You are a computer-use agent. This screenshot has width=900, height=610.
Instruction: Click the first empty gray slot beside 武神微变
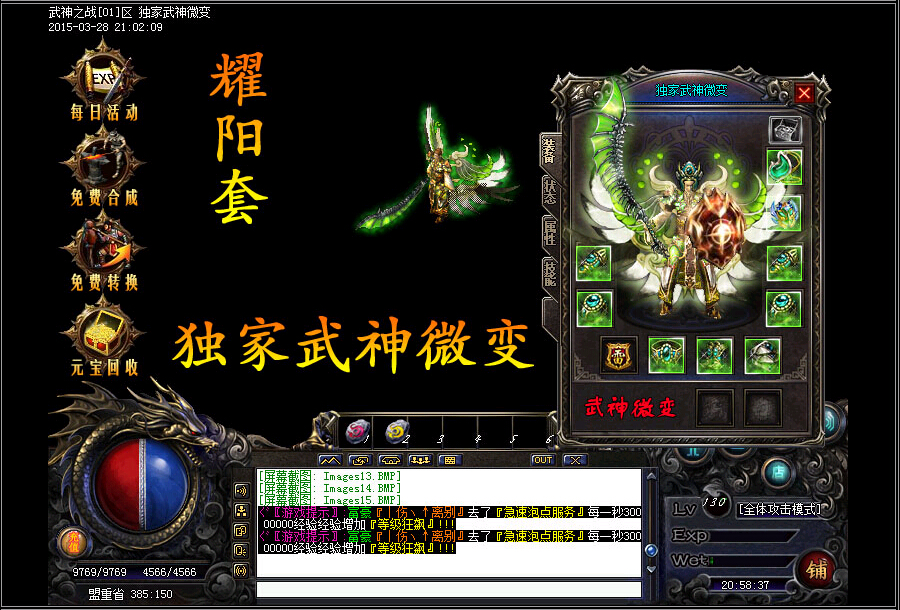click(x=715, y=408)
